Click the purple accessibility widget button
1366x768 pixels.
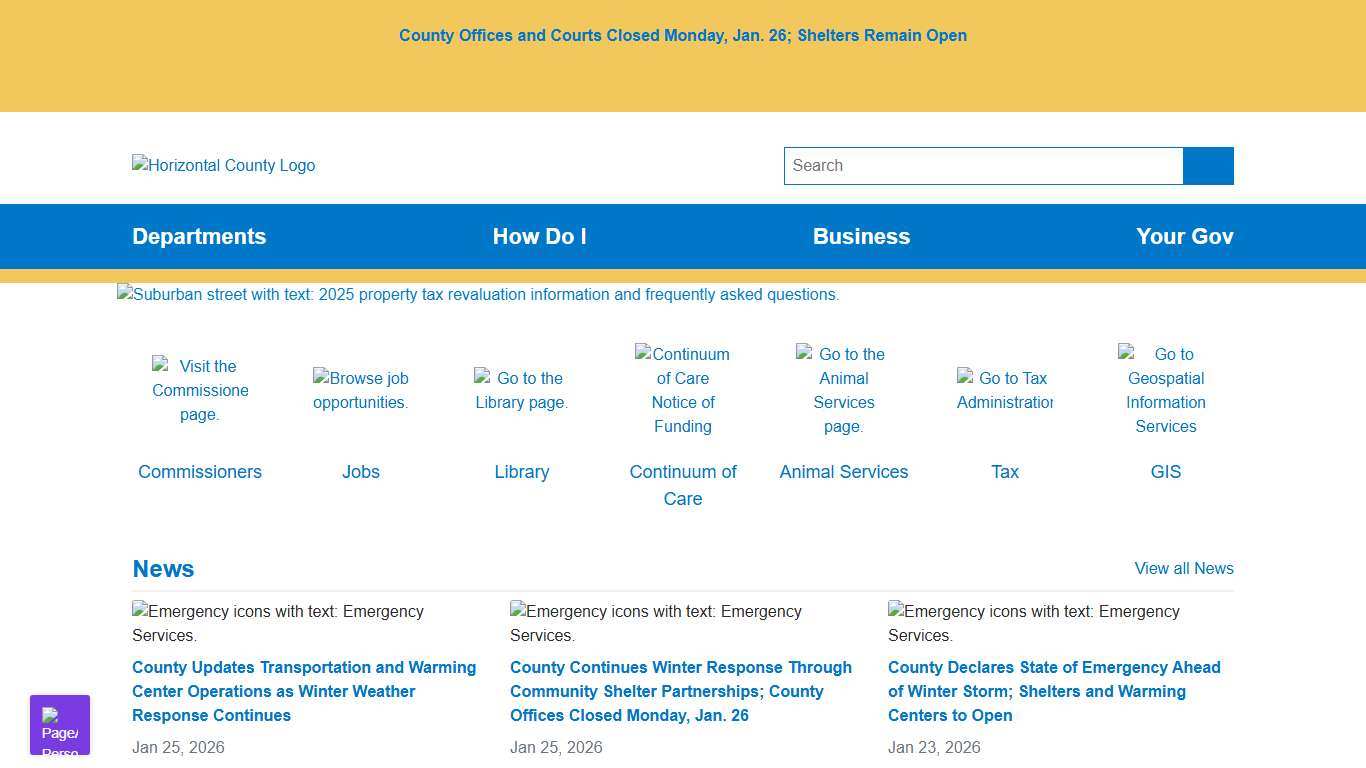[60, 725]
